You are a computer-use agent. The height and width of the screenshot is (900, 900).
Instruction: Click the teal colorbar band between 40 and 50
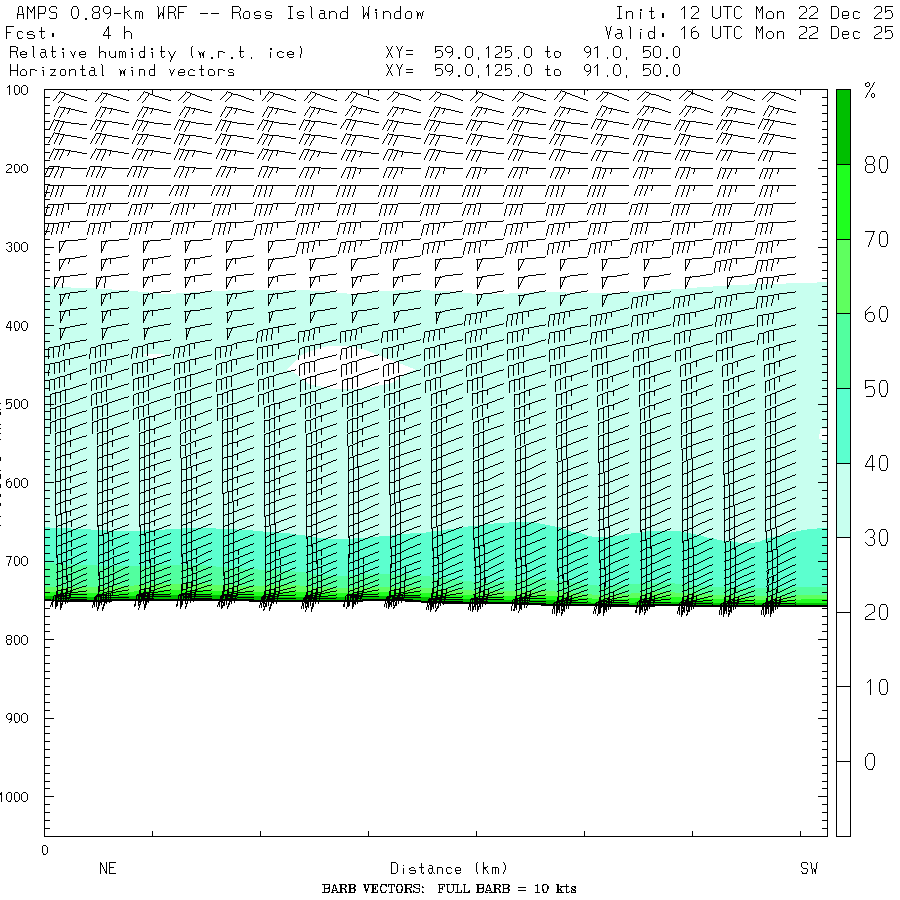843,425
